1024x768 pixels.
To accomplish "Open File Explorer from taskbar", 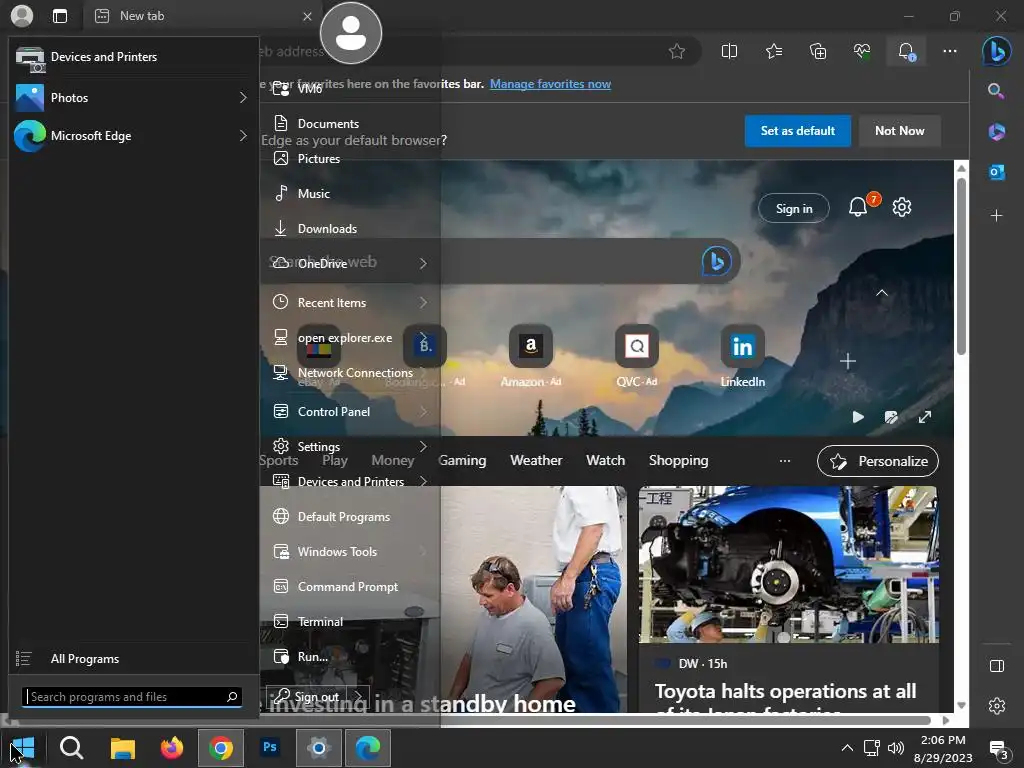I will click(122, 748).
